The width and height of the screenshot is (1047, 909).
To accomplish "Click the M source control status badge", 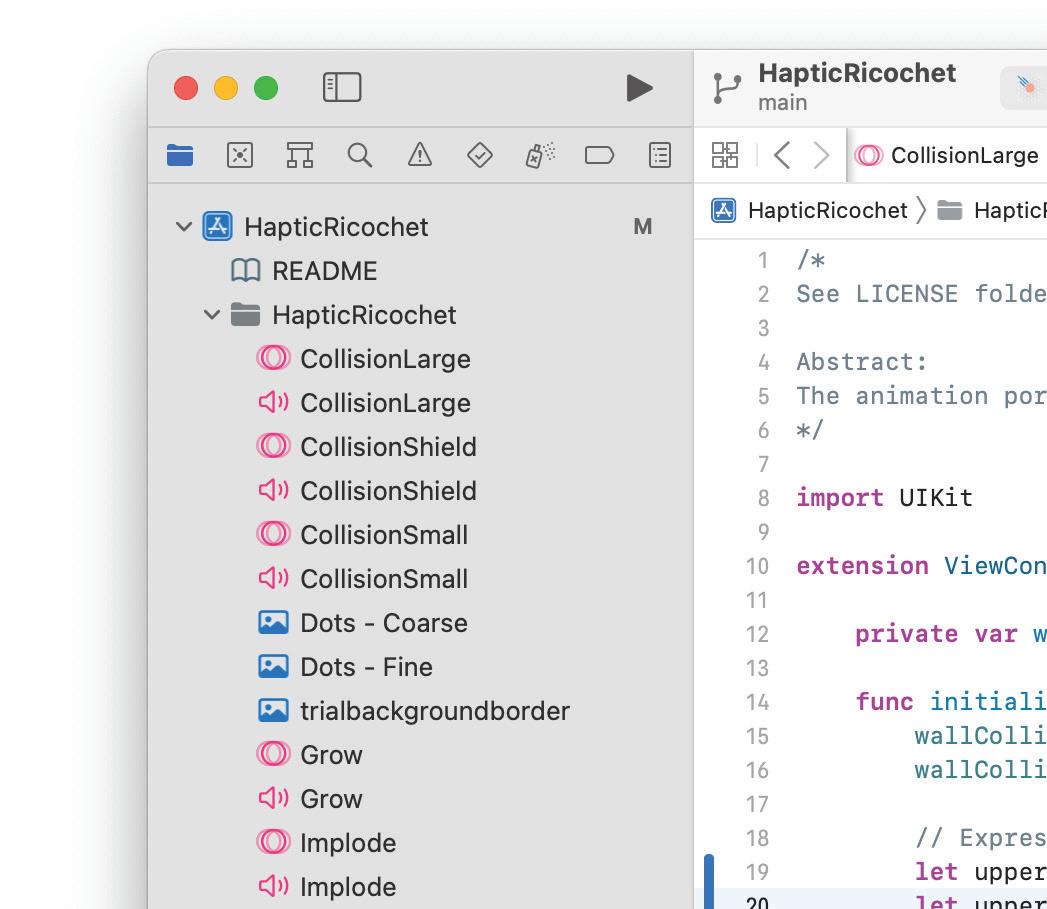I will [x=642, y=226].
